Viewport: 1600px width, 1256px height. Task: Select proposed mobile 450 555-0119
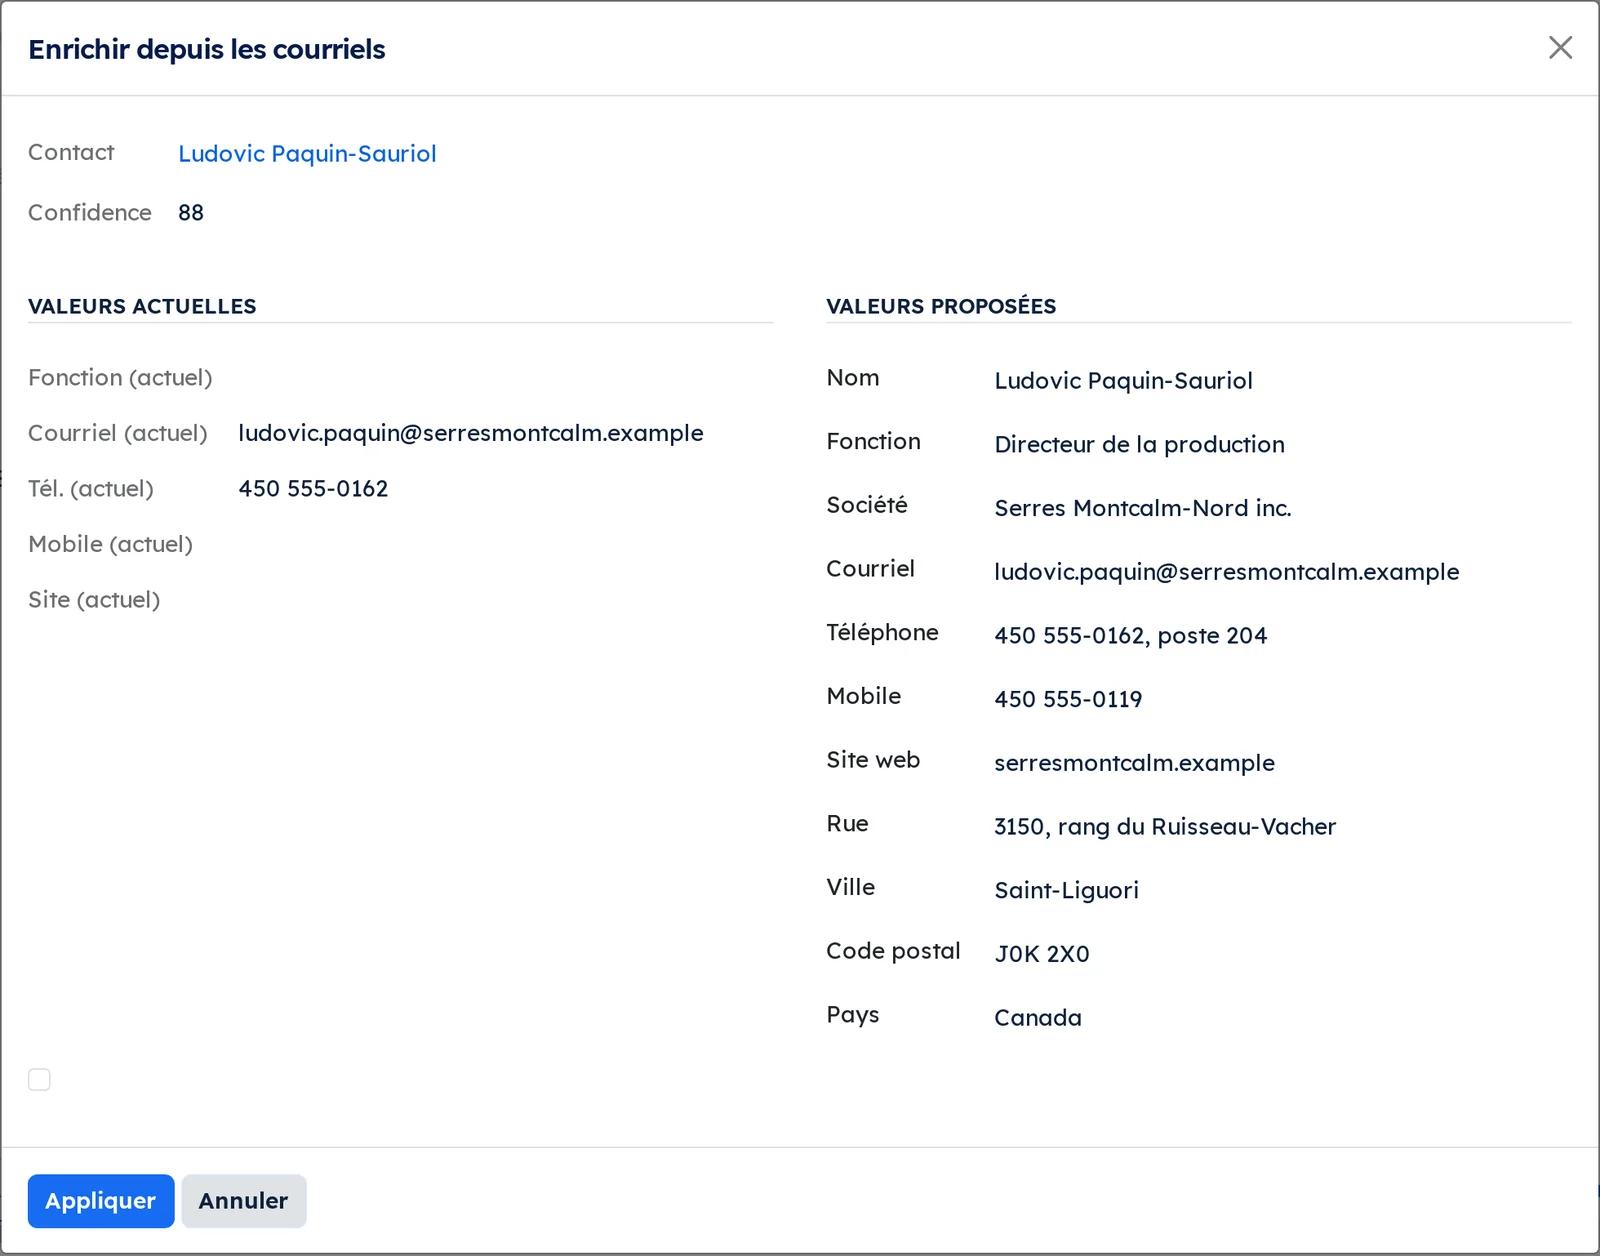[x=1068, y=699]
